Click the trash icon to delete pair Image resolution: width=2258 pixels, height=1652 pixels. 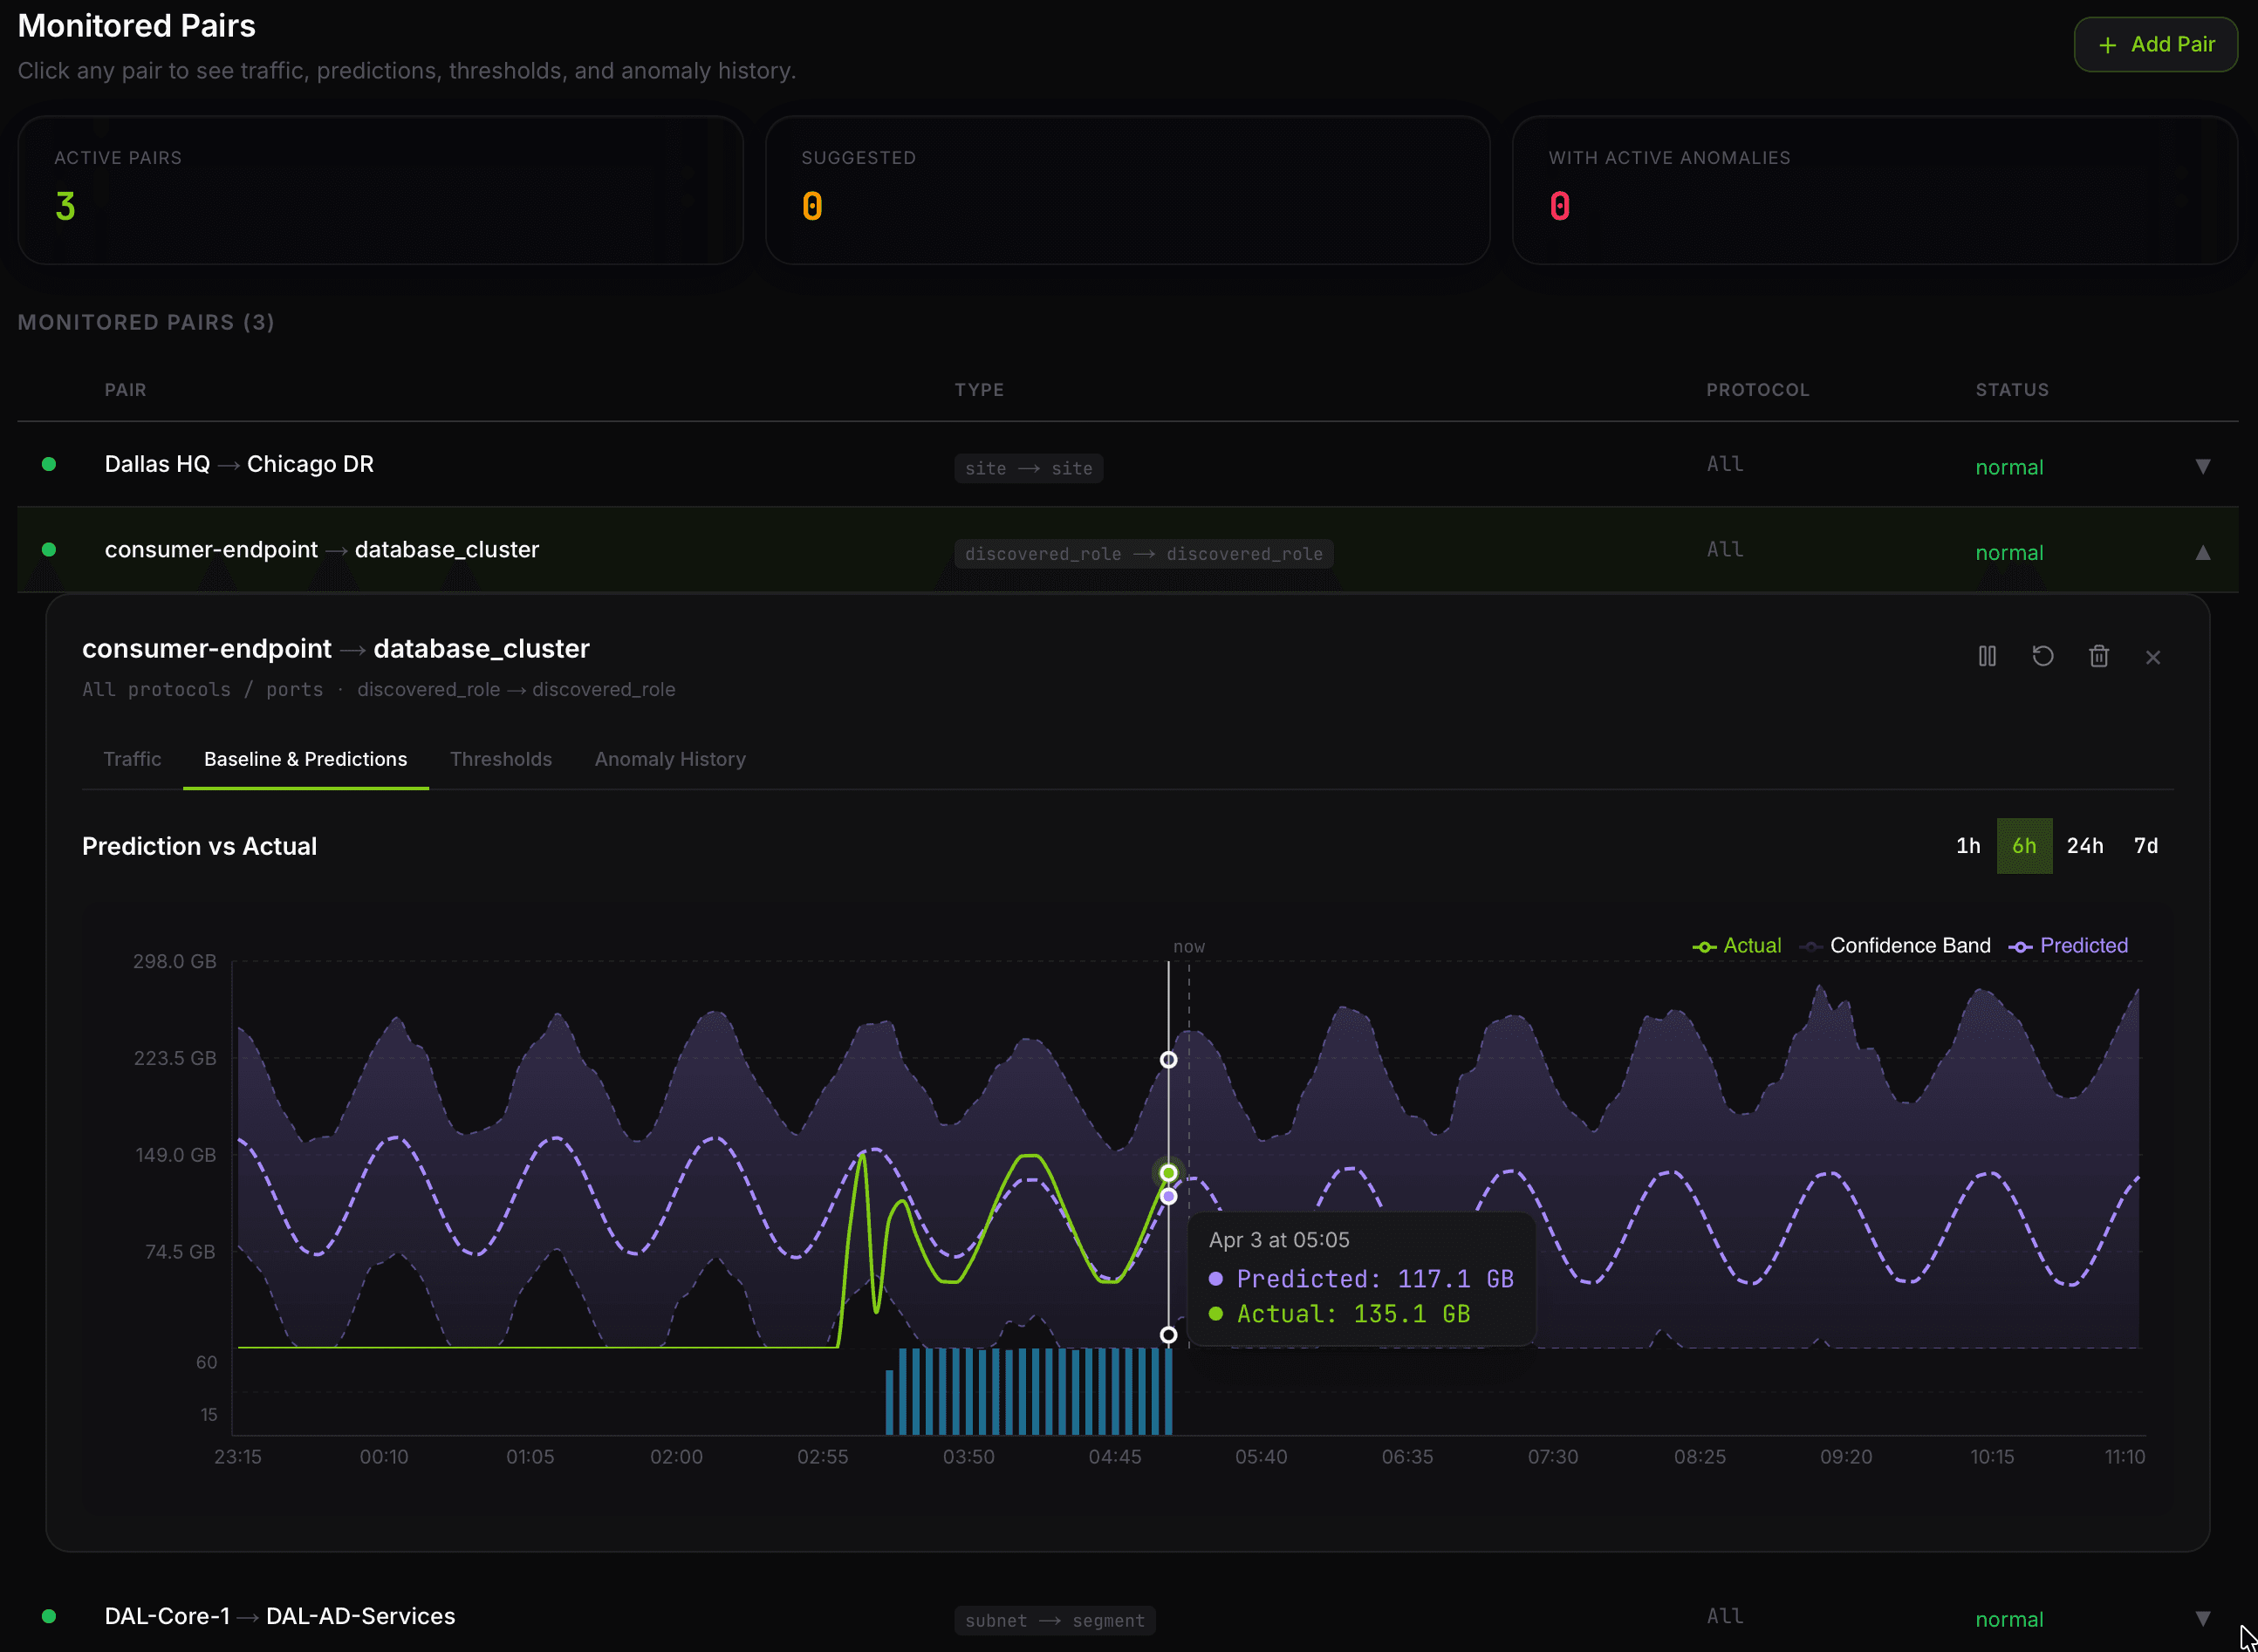(2099, 656)
